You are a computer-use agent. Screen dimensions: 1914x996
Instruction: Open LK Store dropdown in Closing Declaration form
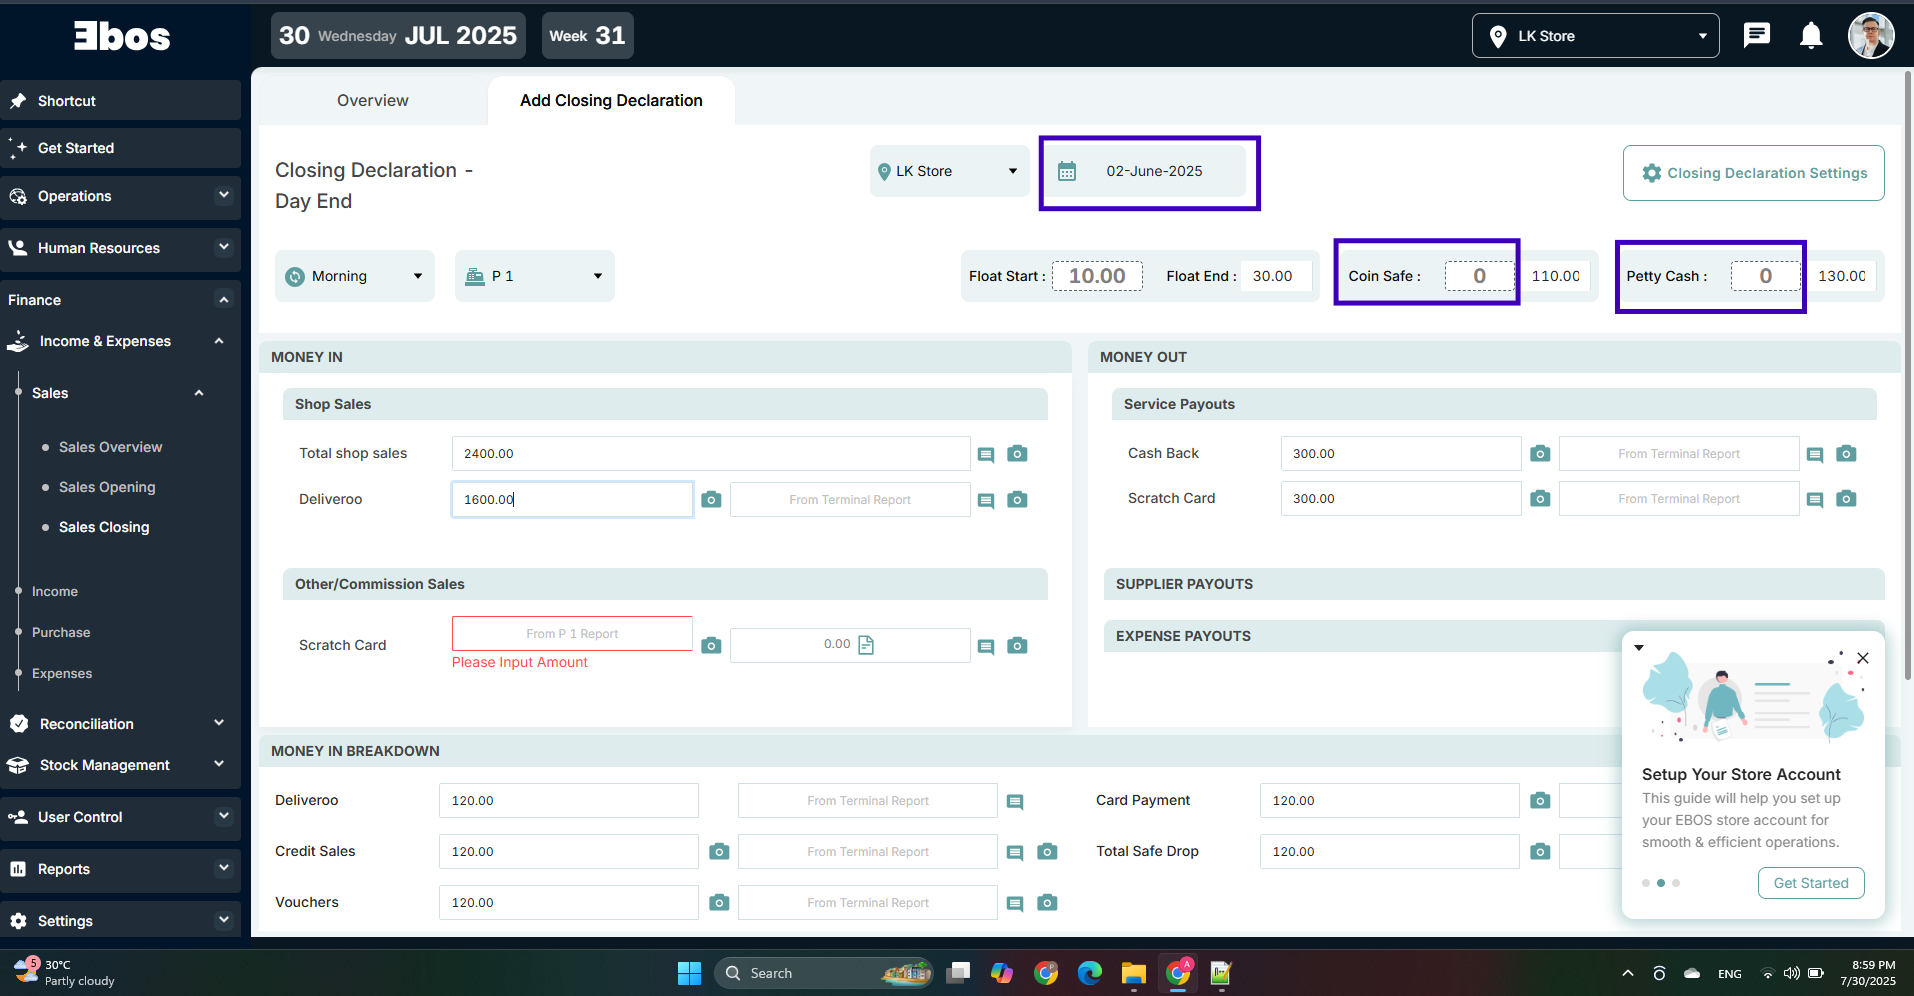[x=948, y=171]
